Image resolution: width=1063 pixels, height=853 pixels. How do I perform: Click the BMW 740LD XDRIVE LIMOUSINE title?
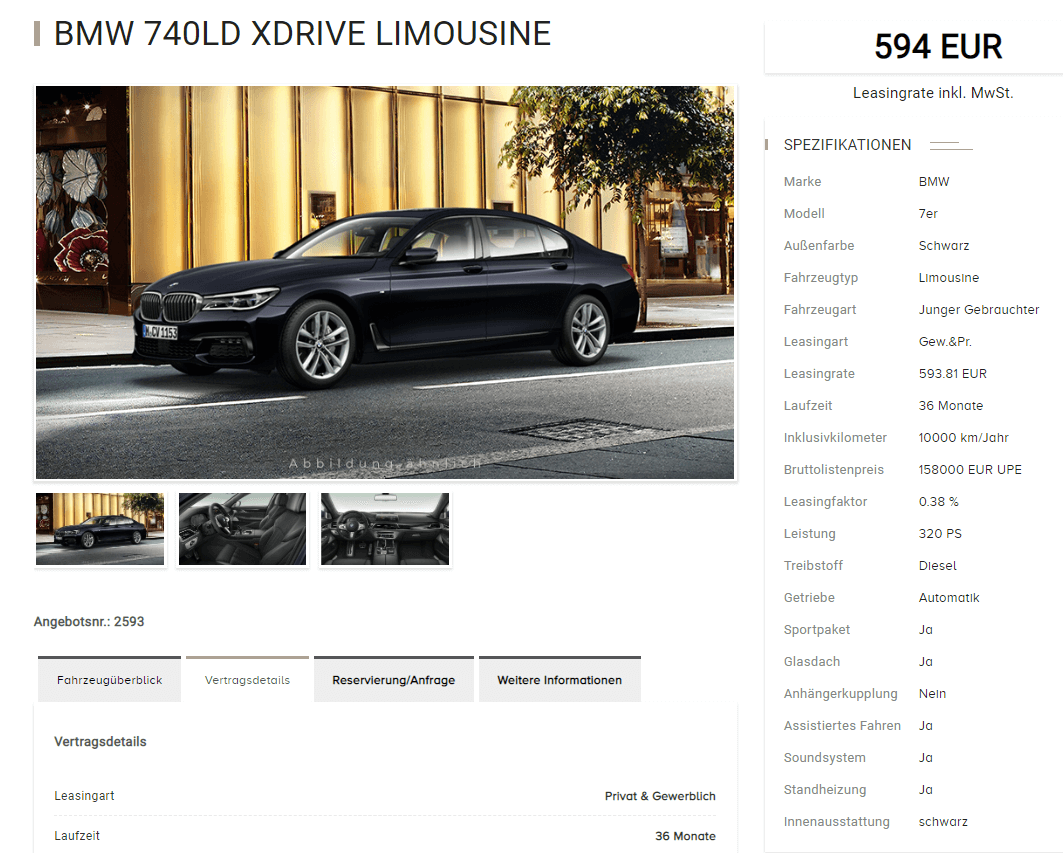coord(302,34)
